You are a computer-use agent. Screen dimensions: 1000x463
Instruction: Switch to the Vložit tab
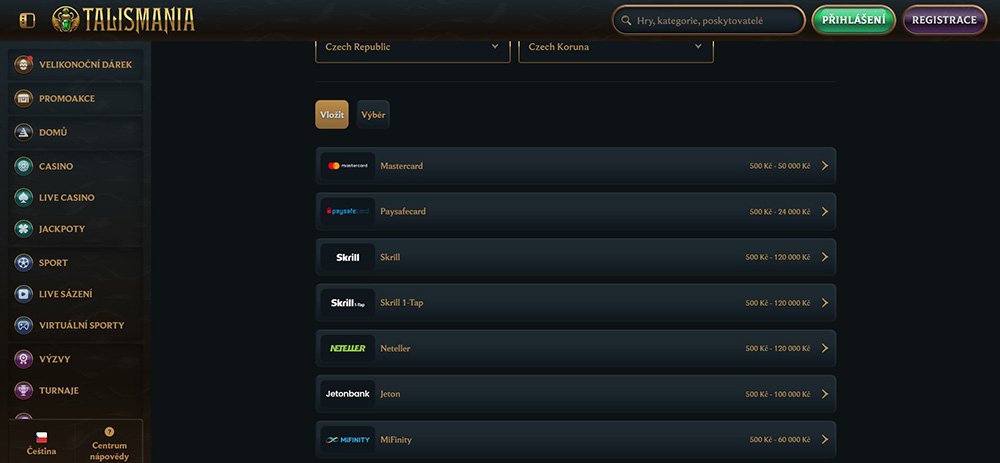pos(332,115)
